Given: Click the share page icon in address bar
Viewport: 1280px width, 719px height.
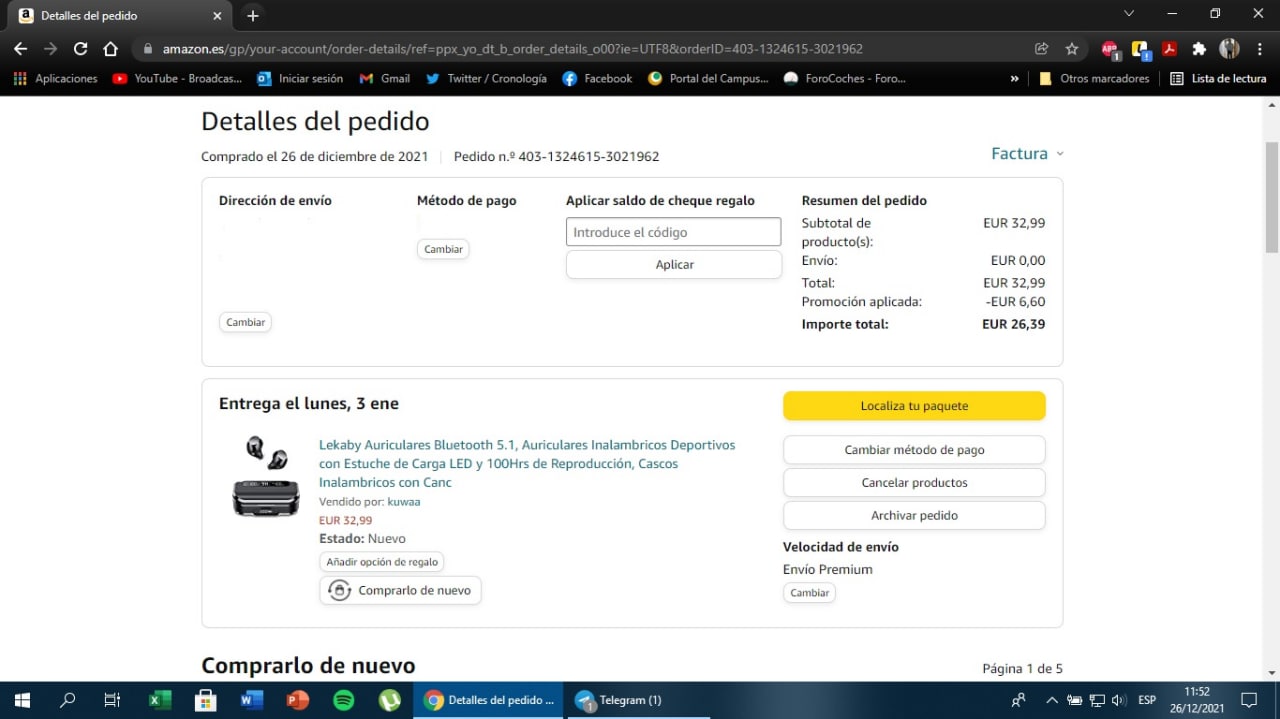Looking at the screenshot, I should click(1042, 48).
